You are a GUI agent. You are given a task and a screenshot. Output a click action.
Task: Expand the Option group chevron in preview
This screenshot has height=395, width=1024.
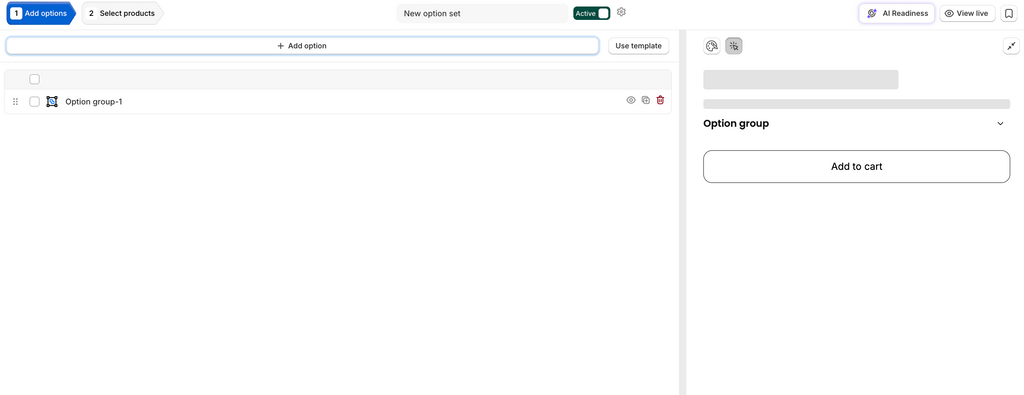coord(1000,123)
